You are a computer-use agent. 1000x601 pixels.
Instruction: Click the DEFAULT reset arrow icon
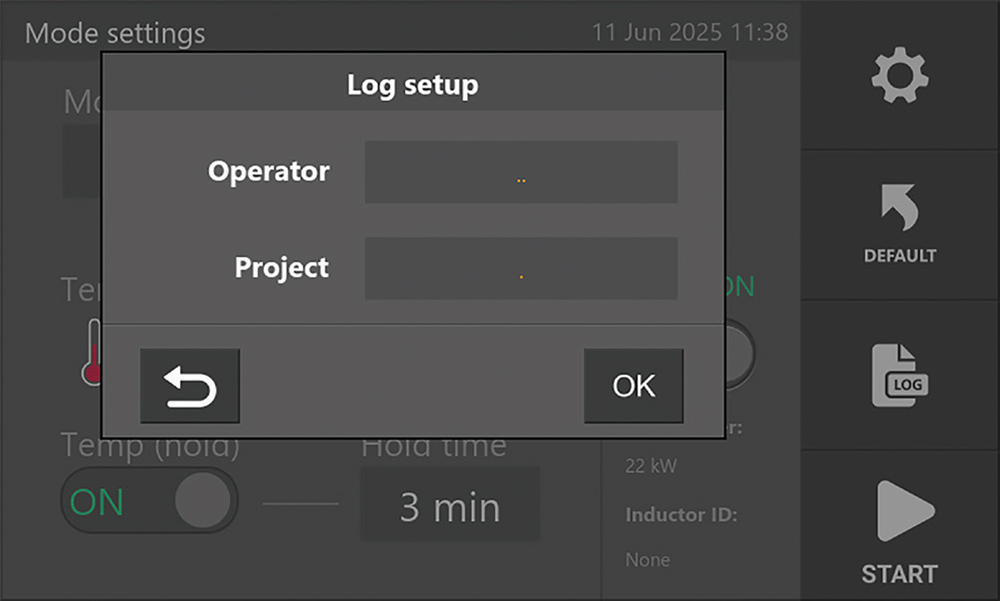(x=899, y=206)
